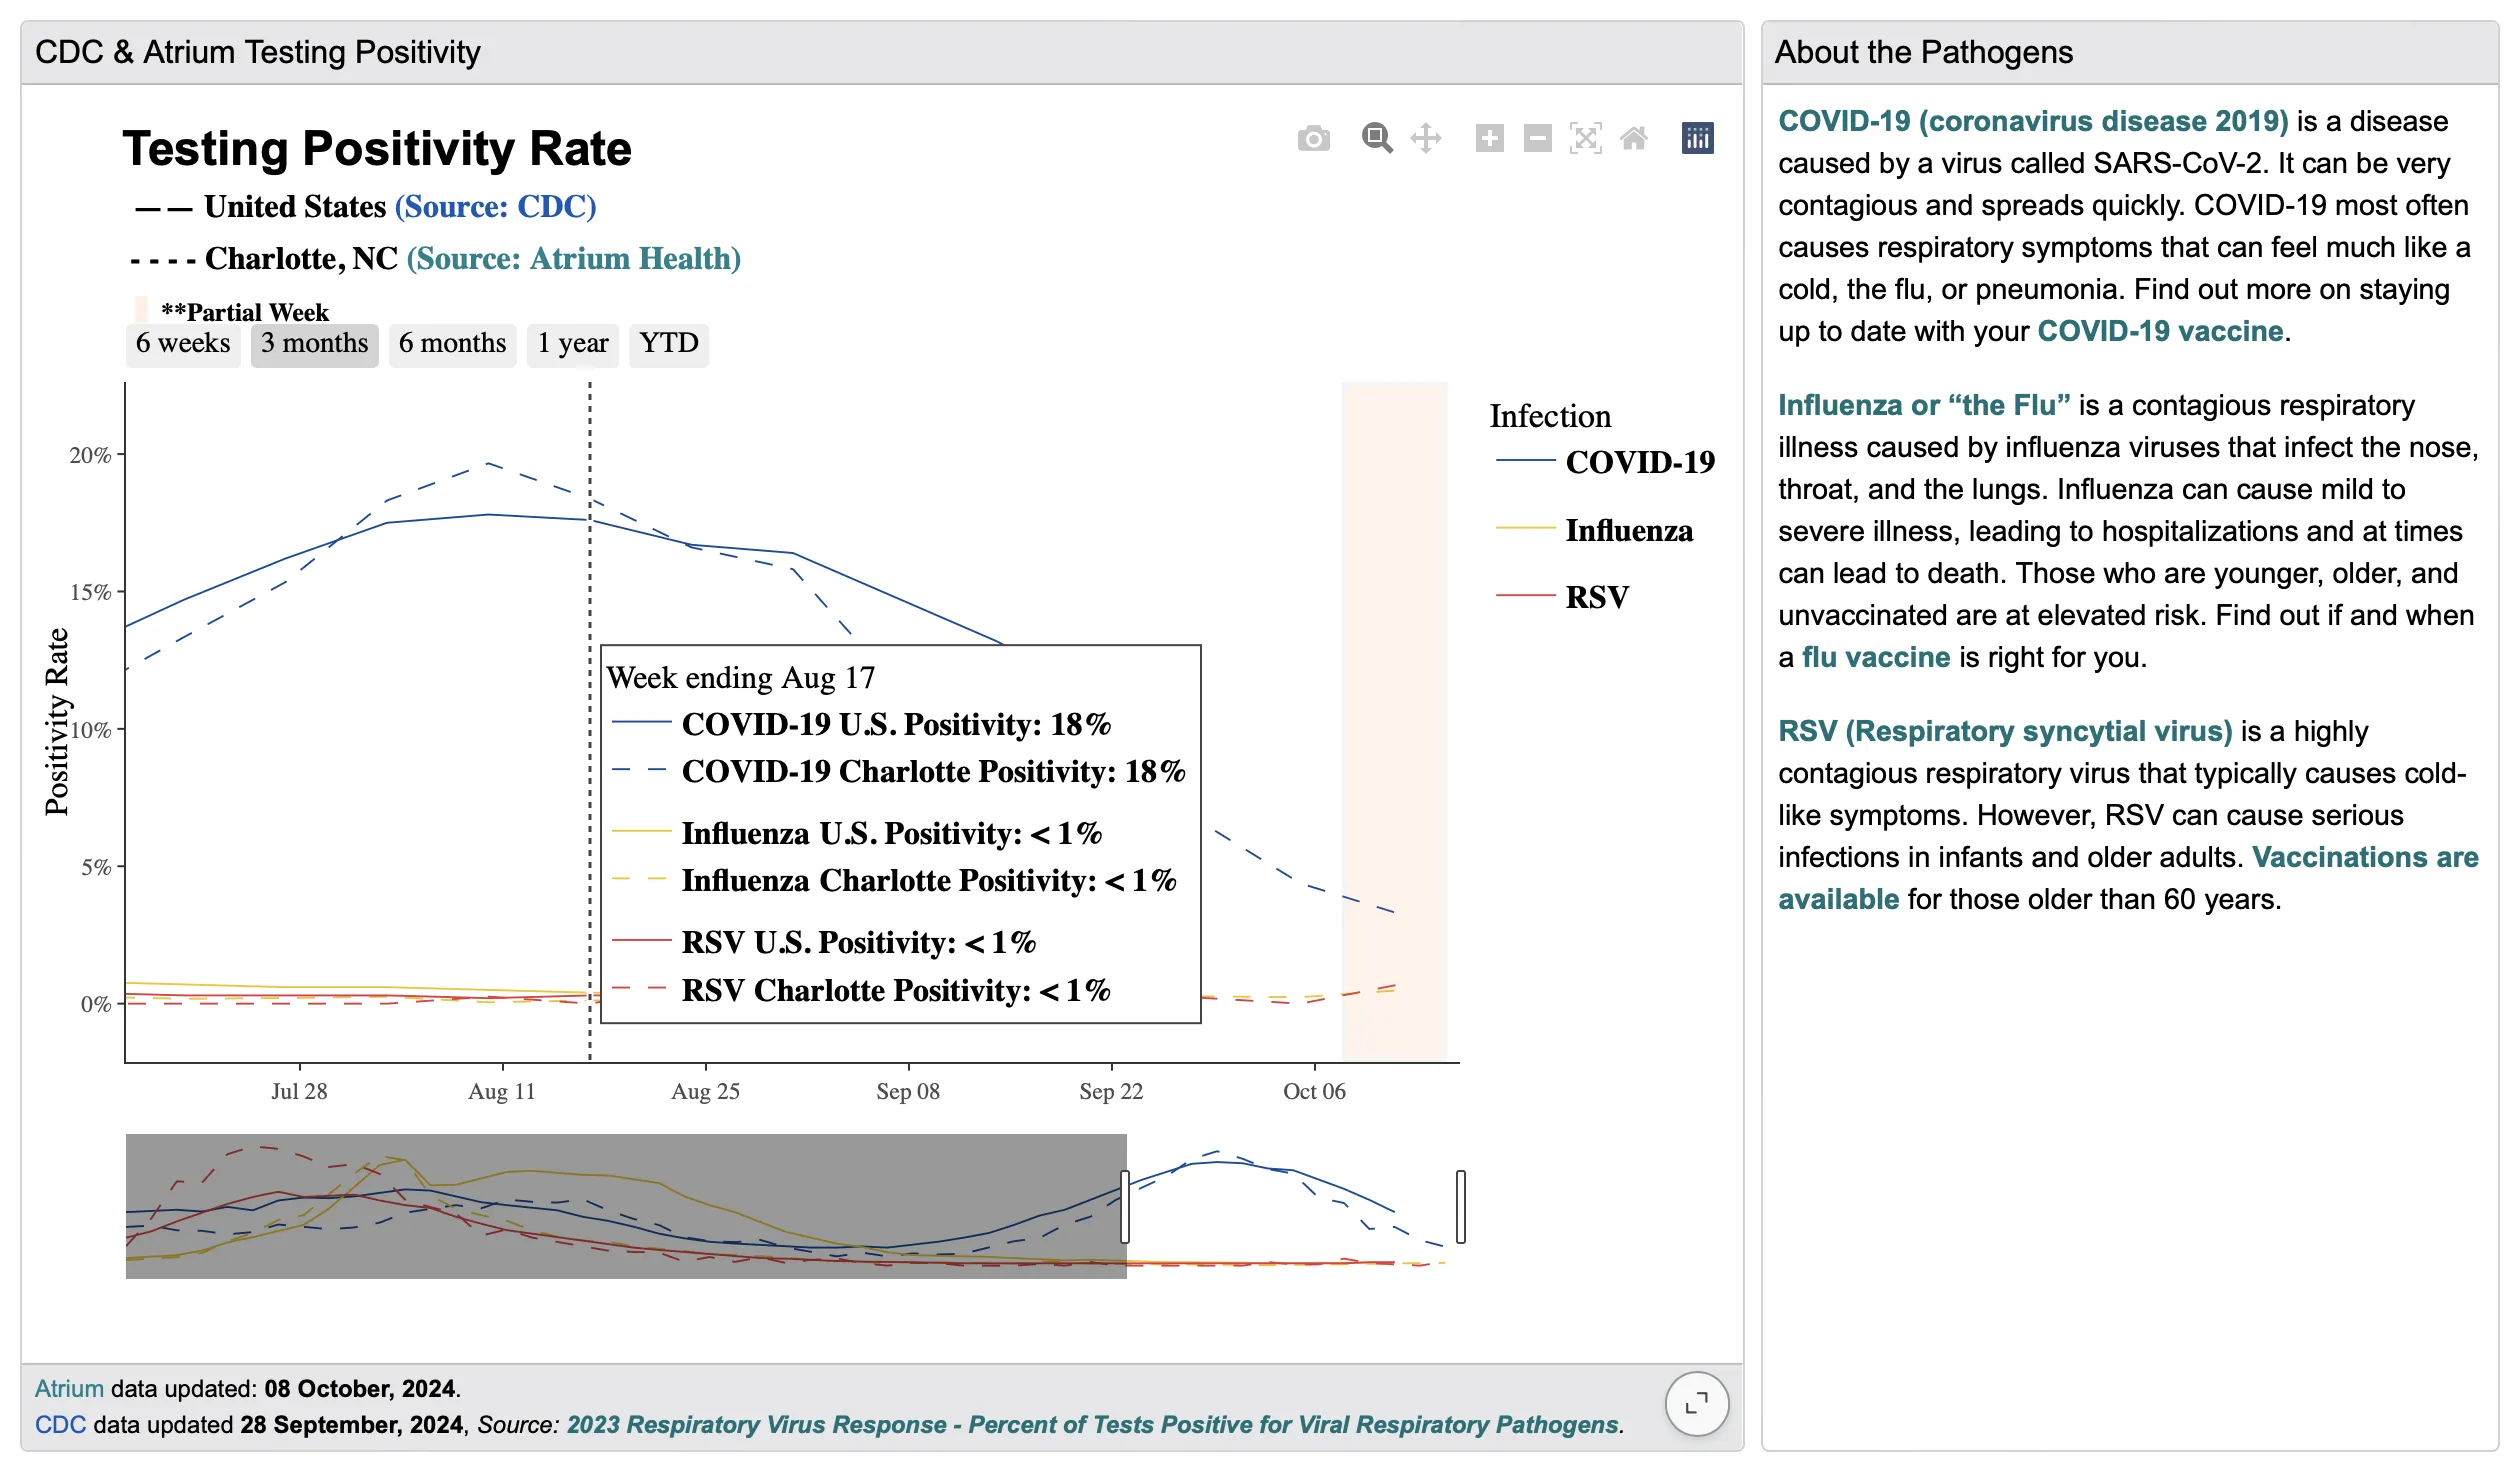2516x1468 pixels.
Task: Zoom in using the plus icon
Action: (x=1489, y=138)
